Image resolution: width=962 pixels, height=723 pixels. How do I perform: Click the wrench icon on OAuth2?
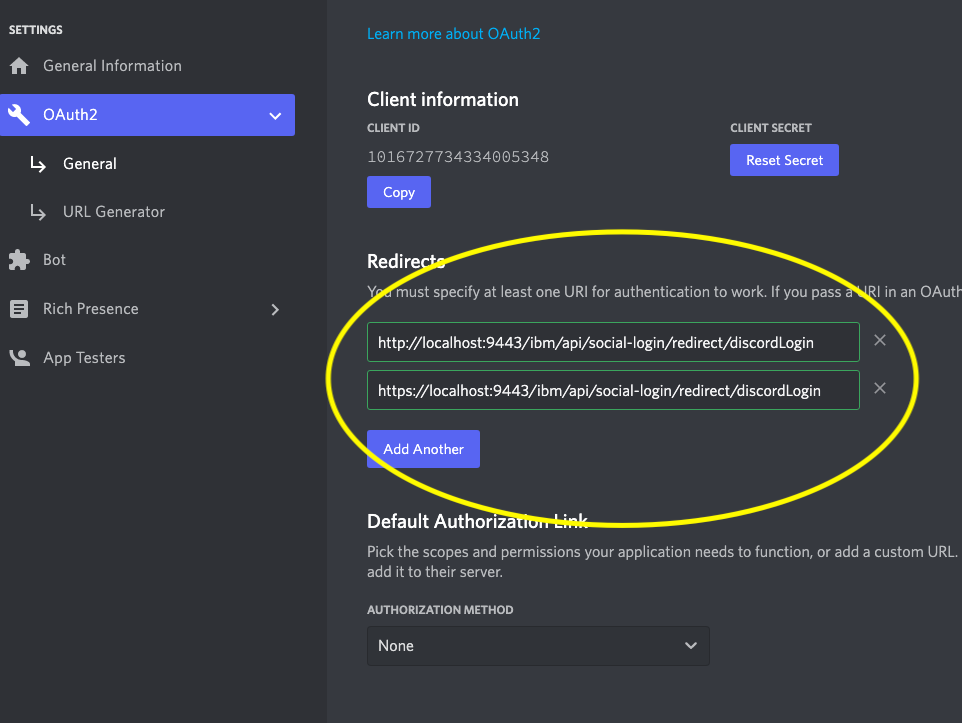19,115
